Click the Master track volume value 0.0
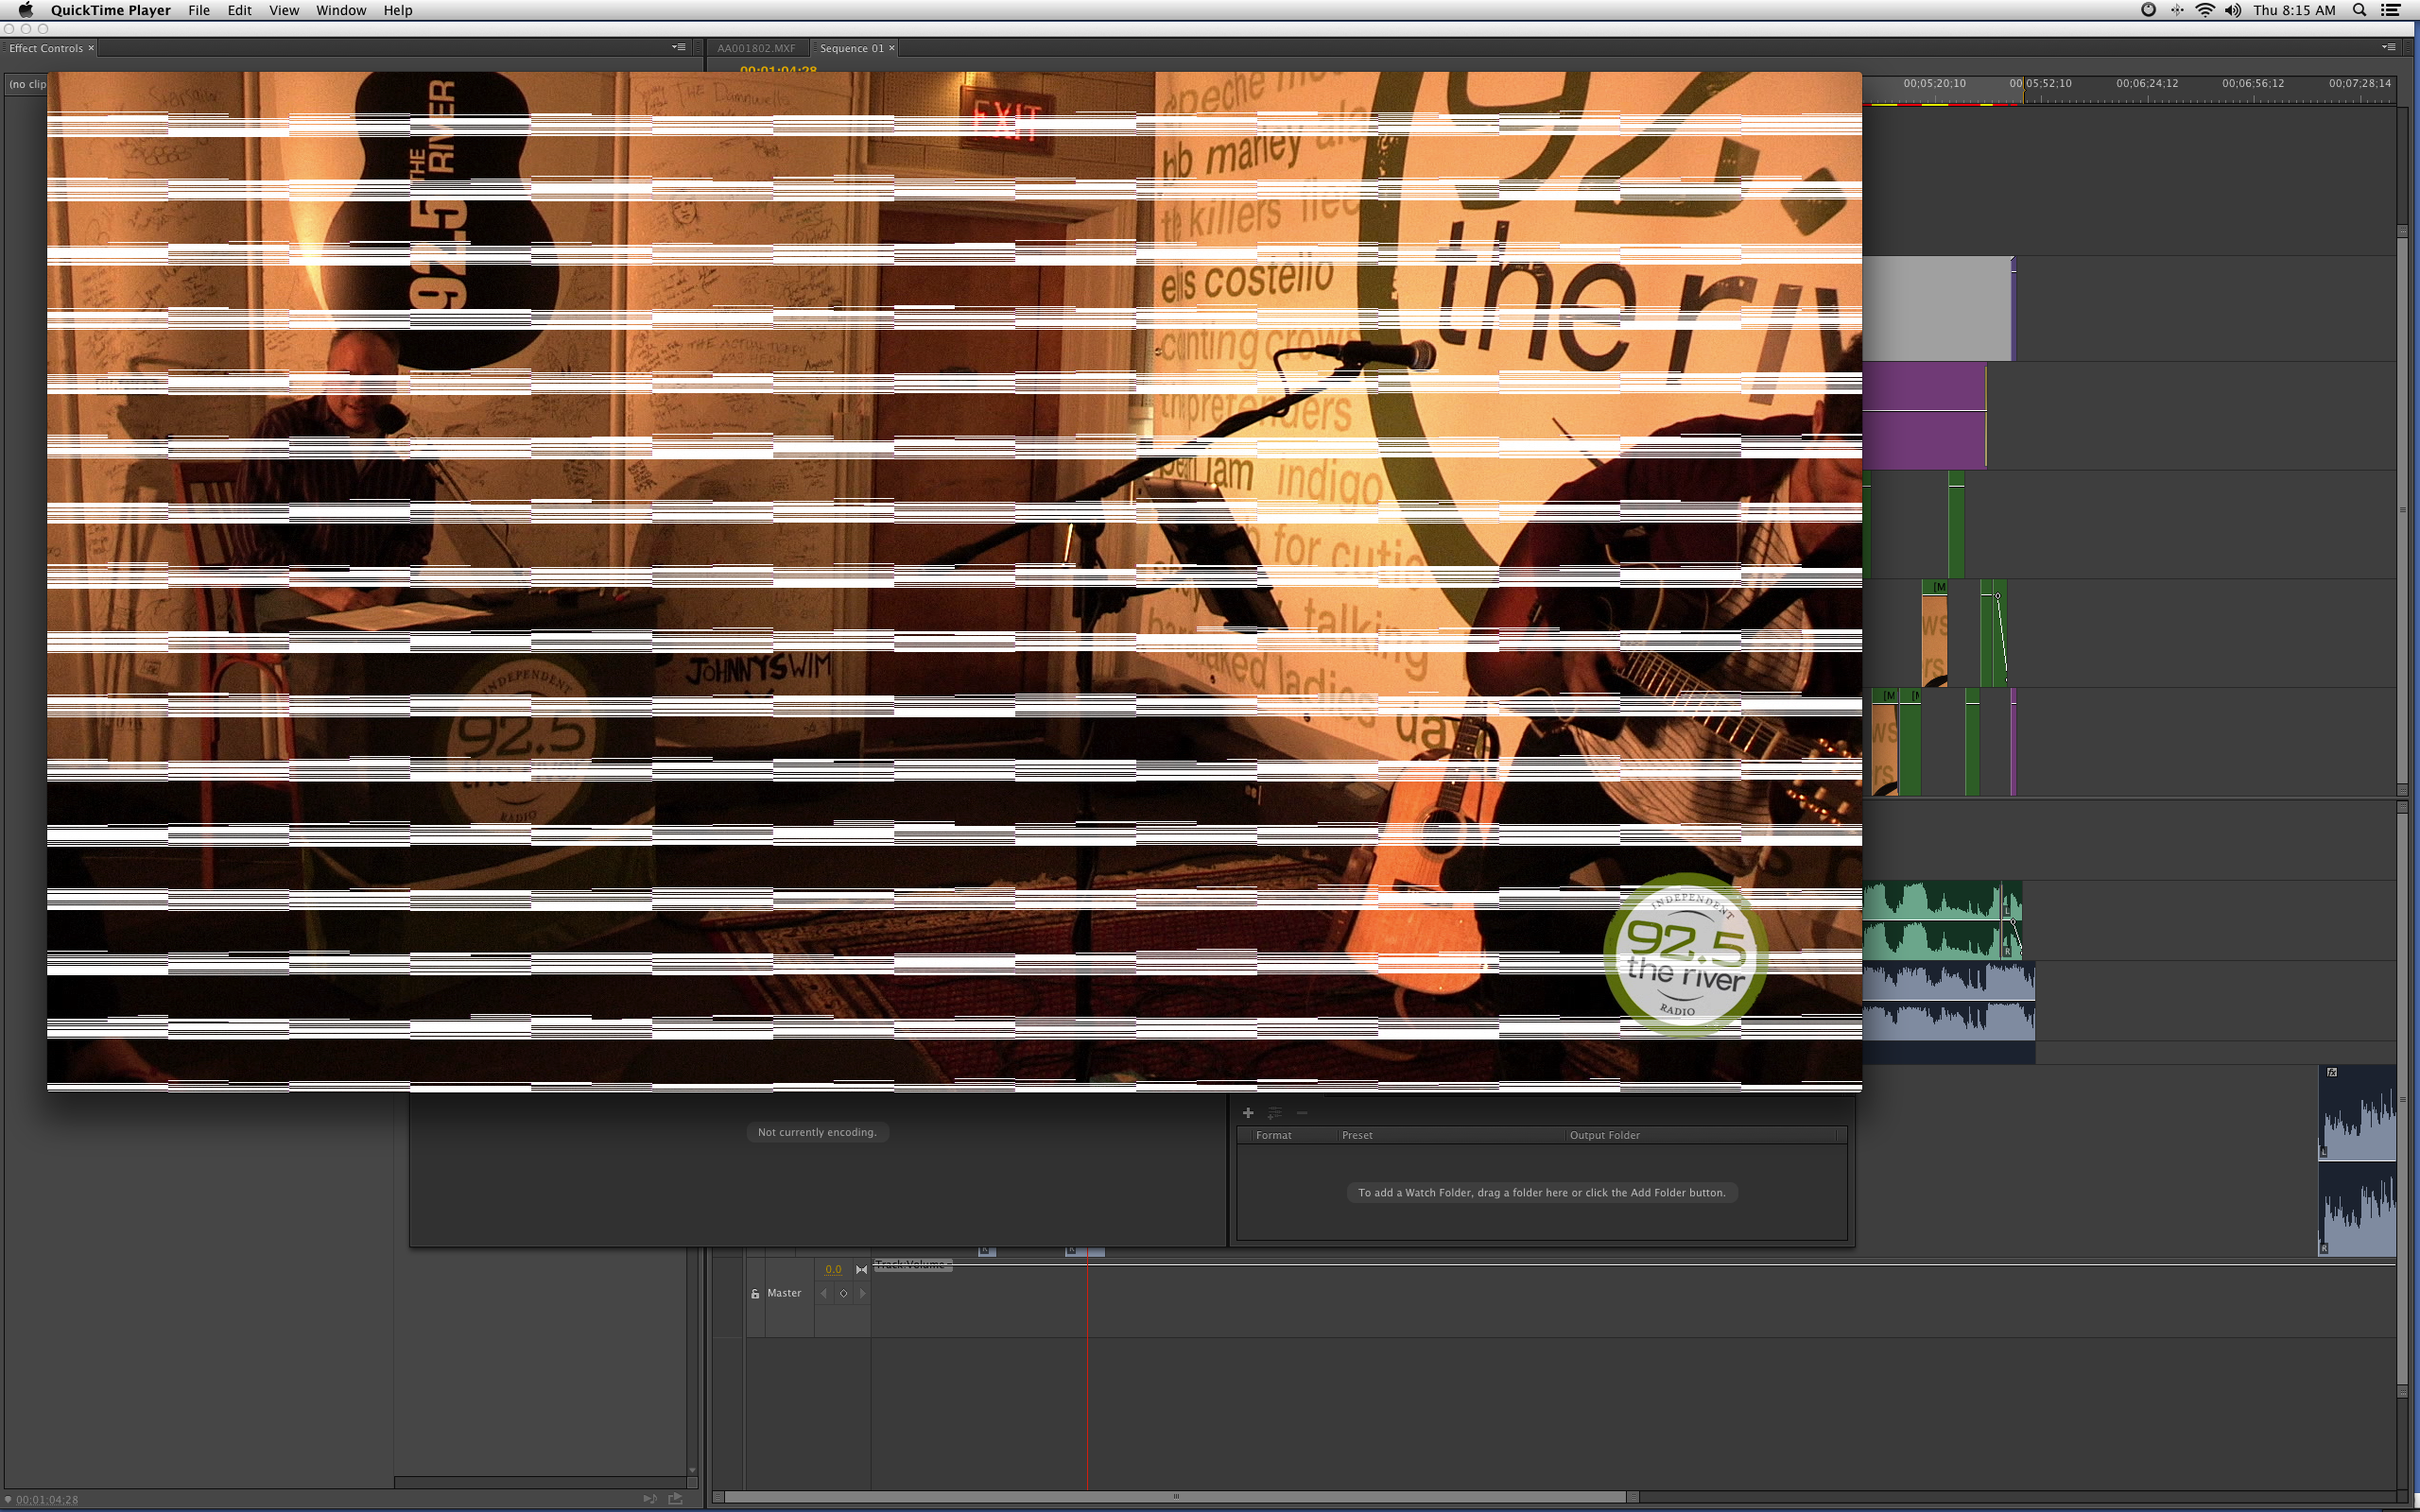This screenshot has width=2420, height=1512. [x=833, y=1269]
